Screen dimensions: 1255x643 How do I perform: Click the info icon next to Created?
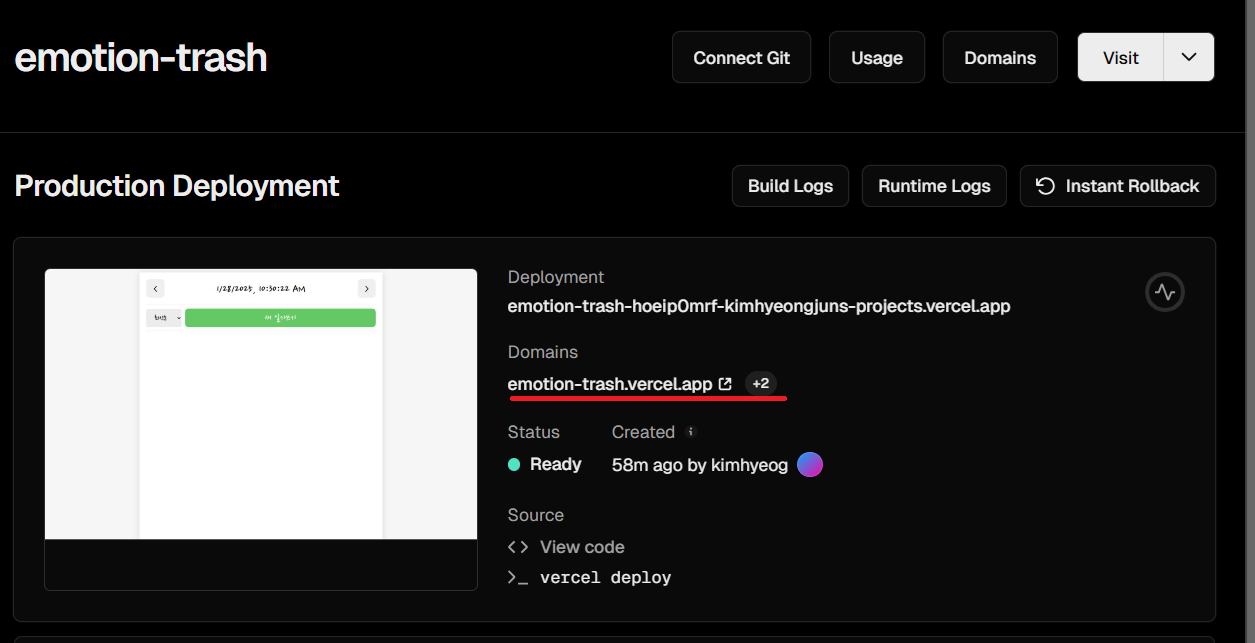point(690,432)
